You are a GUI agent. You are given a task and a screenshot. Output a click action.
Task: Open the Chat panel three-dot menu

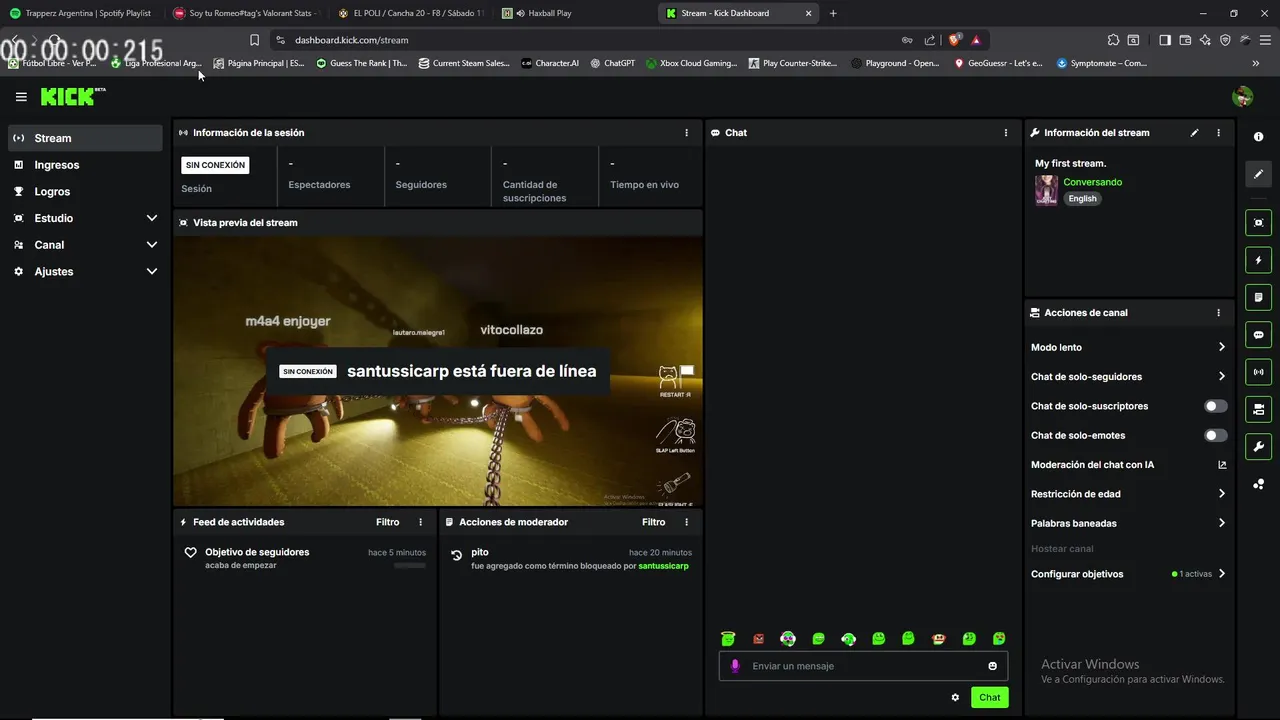pos(1006,132)
